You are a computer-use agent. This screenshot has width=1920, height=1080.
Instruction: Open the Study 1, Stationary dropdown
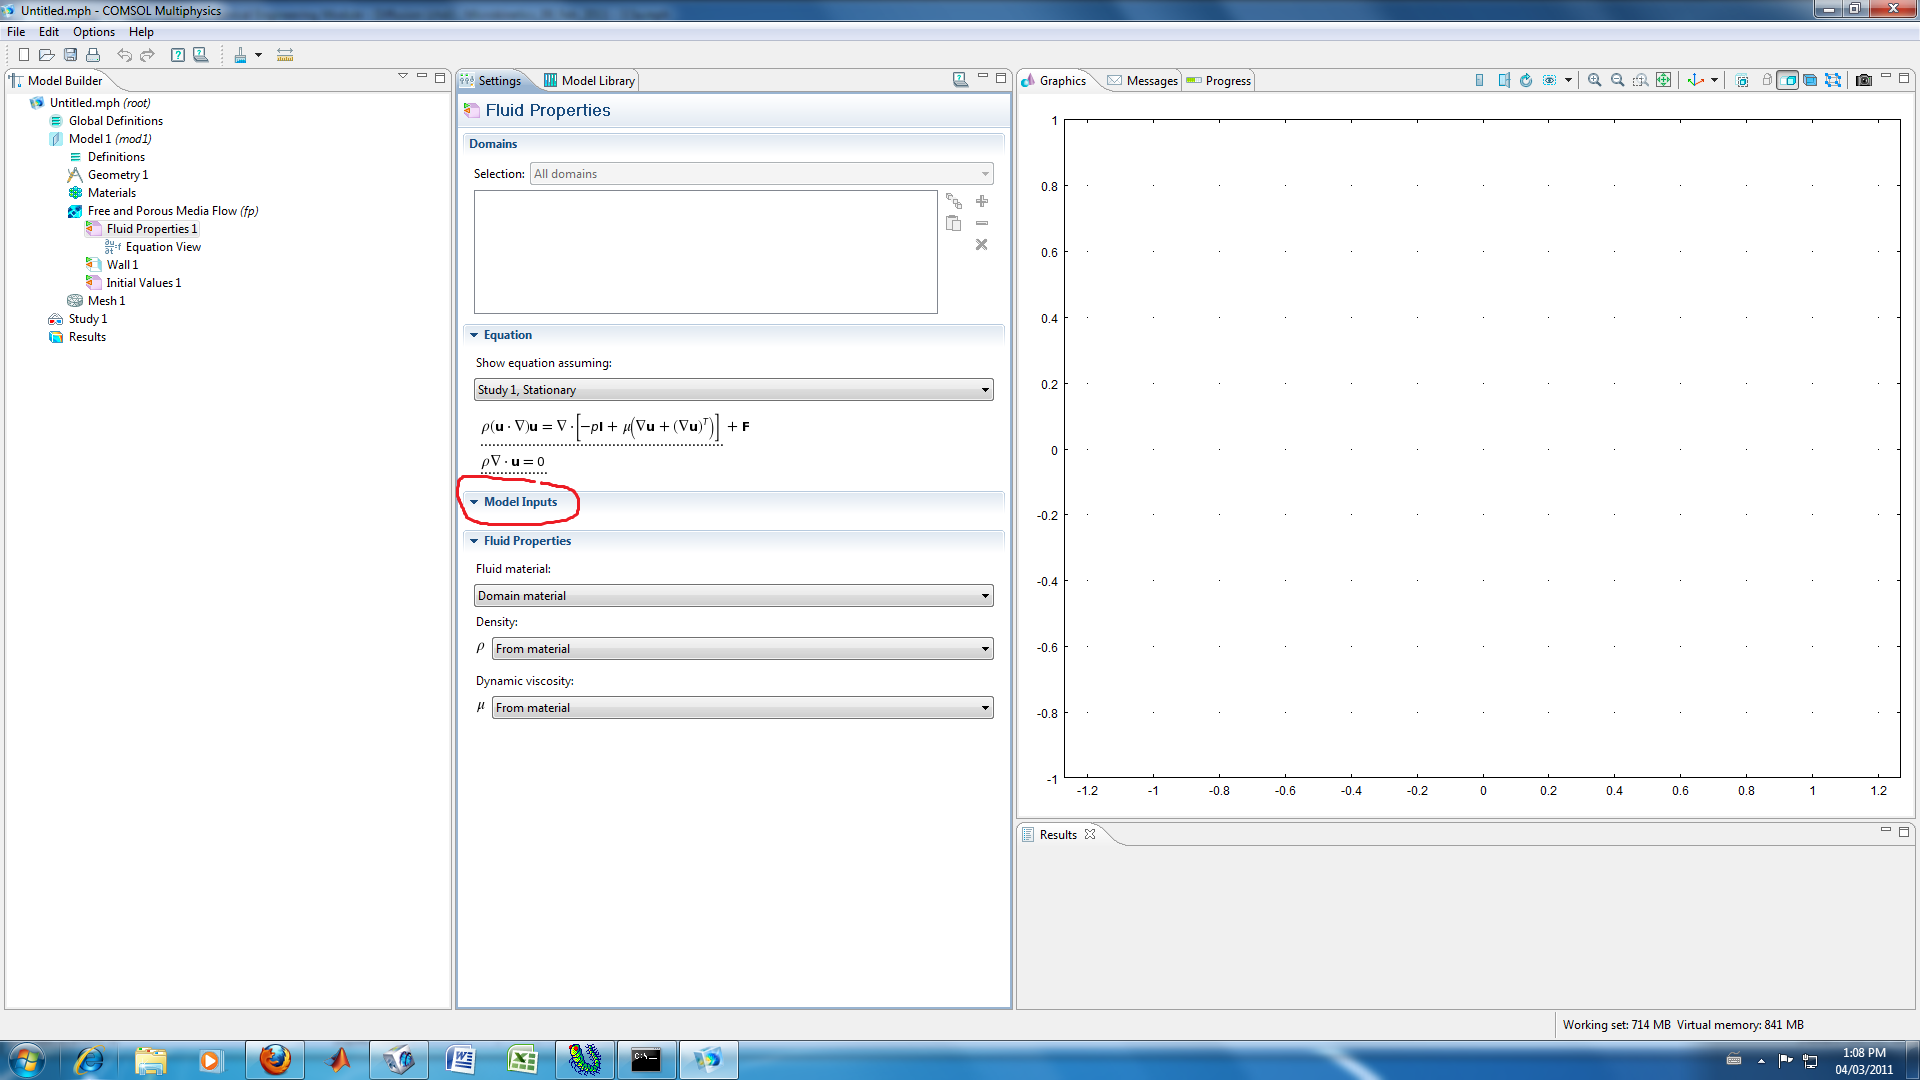733,390
